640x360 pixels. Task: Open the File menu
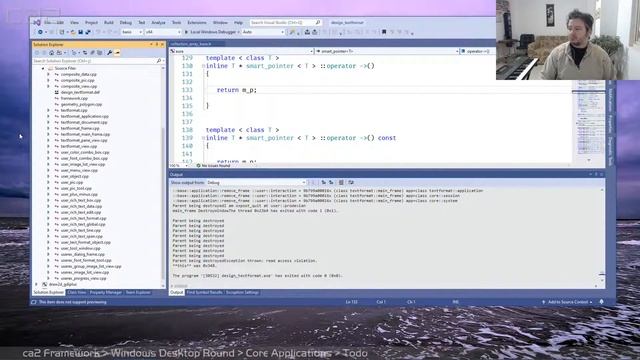(48, 22)
